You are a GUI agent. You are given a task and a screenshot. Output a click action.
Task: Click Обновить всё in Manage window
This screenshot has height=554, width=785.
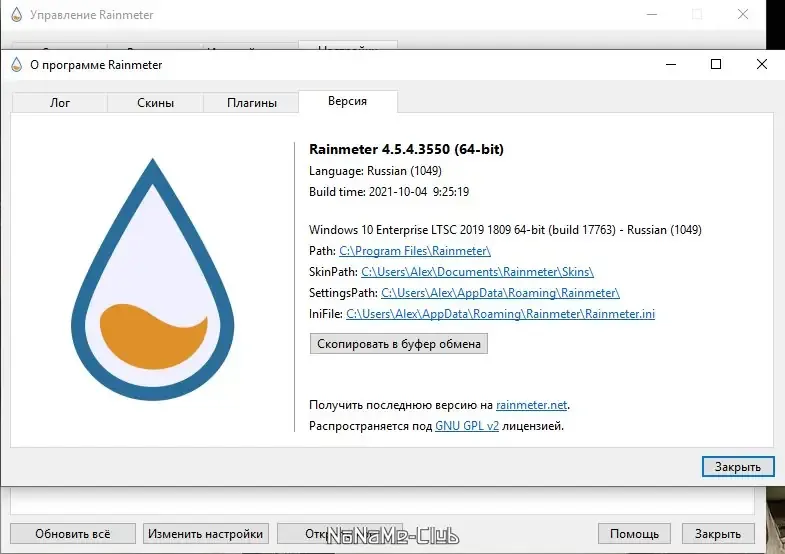click(x=73, y=533)
